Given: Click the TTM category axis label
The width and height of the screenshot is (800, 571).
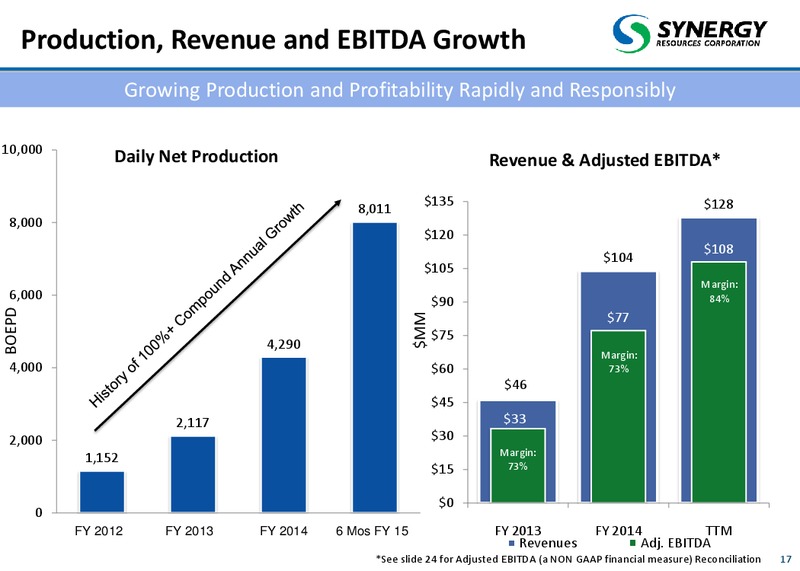Looking at the screenshot, I should tap(719, 531).
